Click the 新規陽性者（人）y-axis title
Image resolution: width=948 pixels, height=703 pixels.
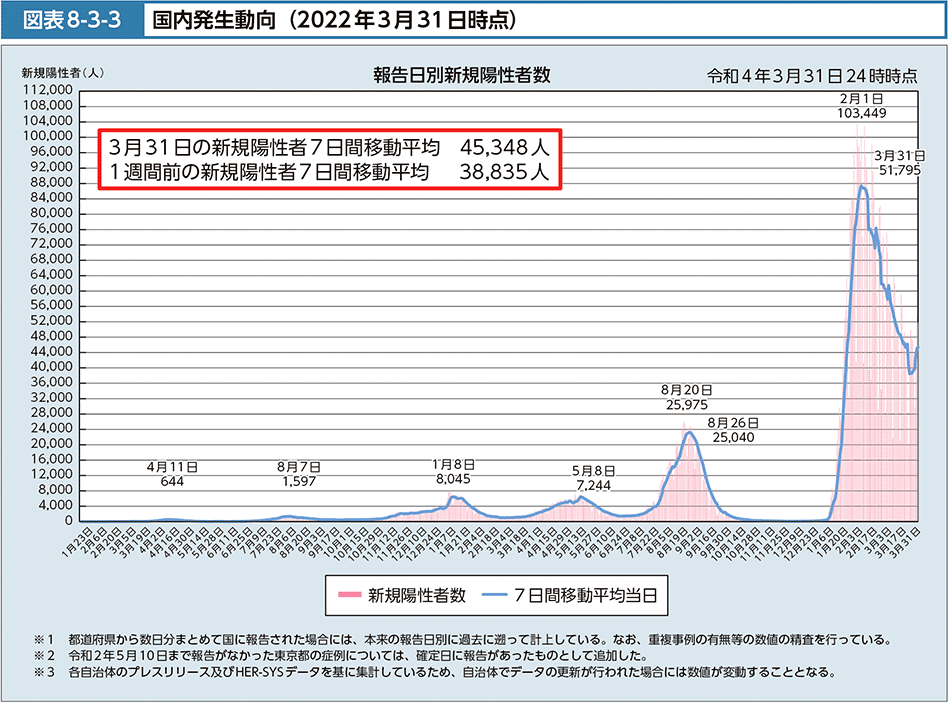(62, 72)
